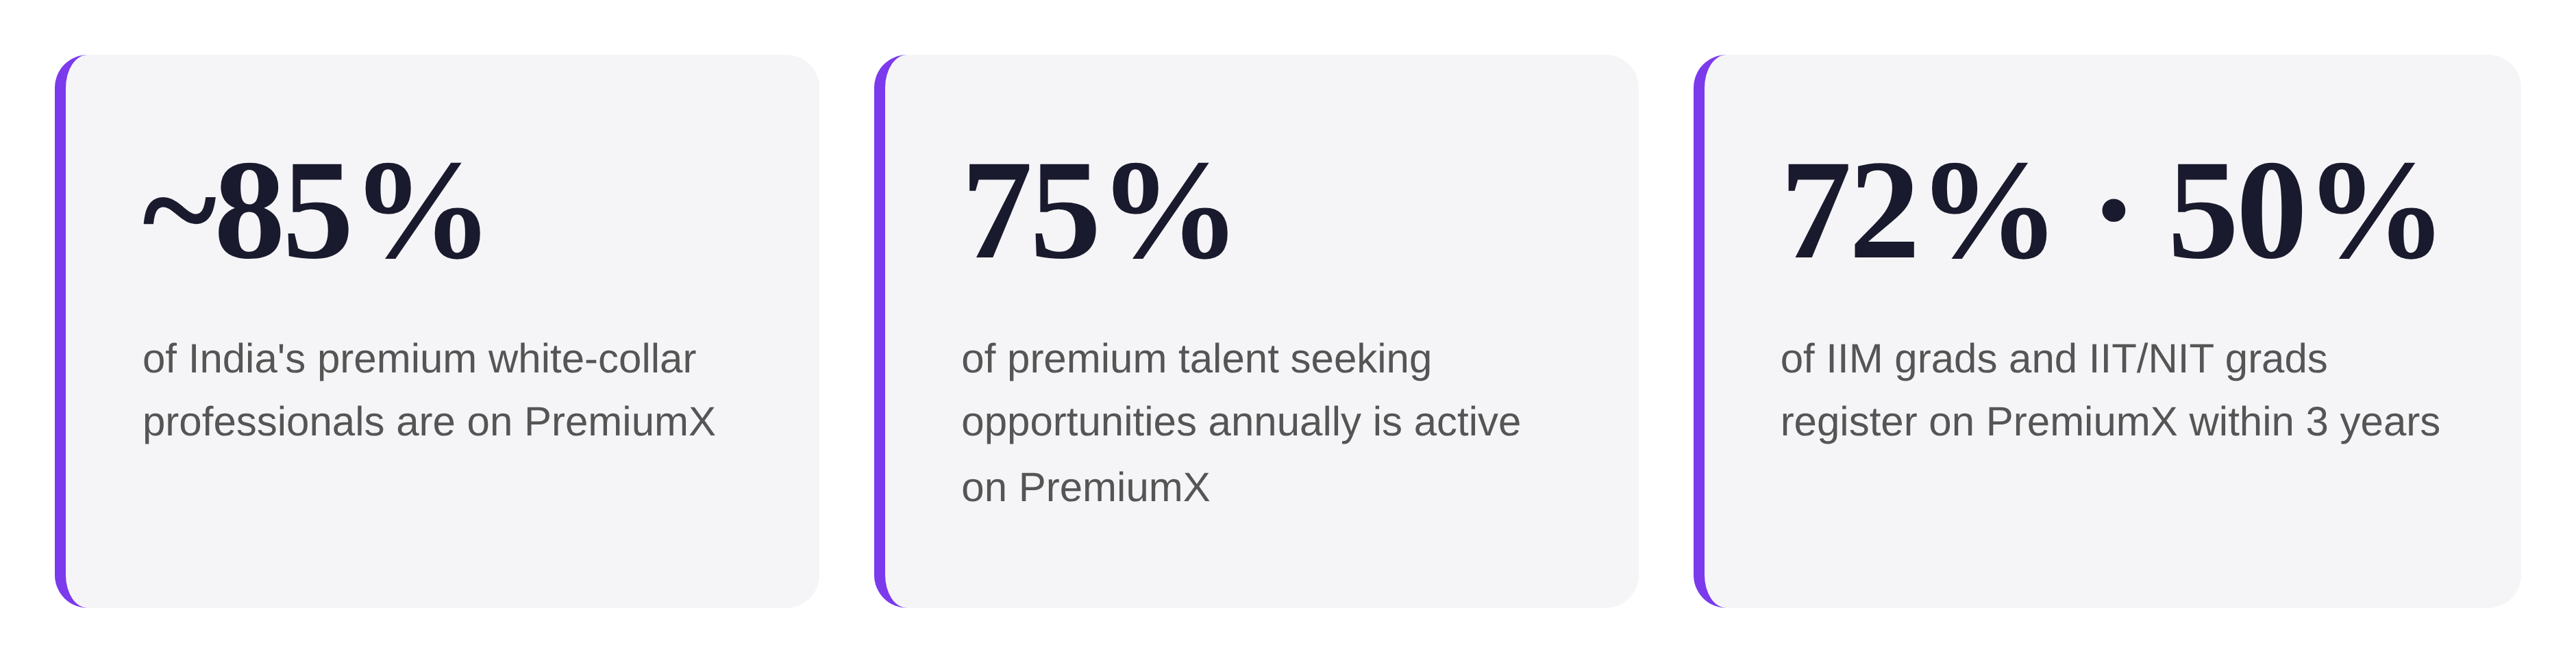Click "register on PremiumX within 3 years" line
2576x660 pixels.
tap(2109, 422)
